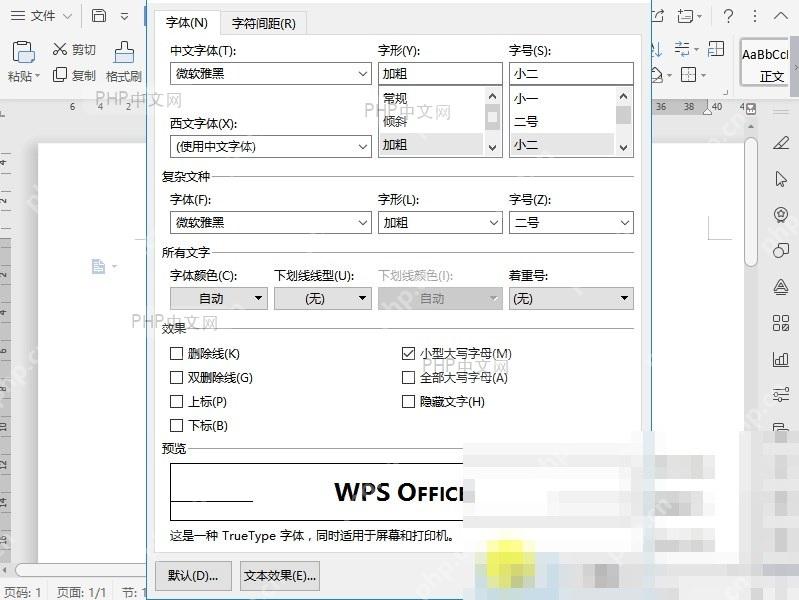Click the star badge icon in sidebar
Viewport: 799px width, 600px height.
tap(781, 215)
